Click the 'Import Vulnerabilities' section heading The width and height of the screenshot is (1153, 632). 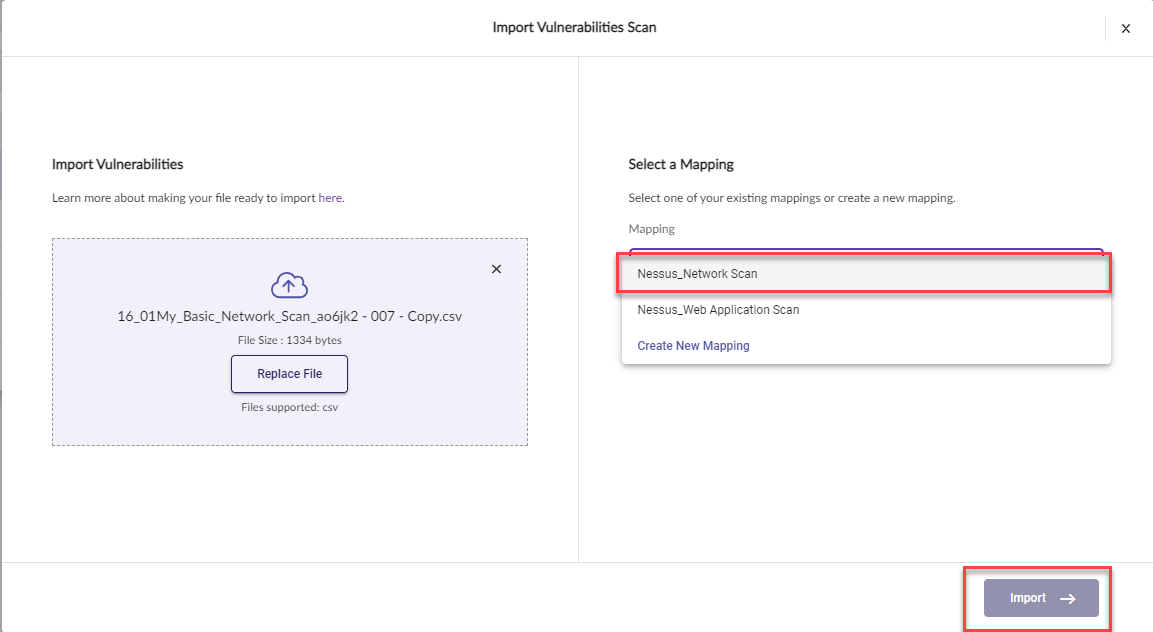pos(117,164)
